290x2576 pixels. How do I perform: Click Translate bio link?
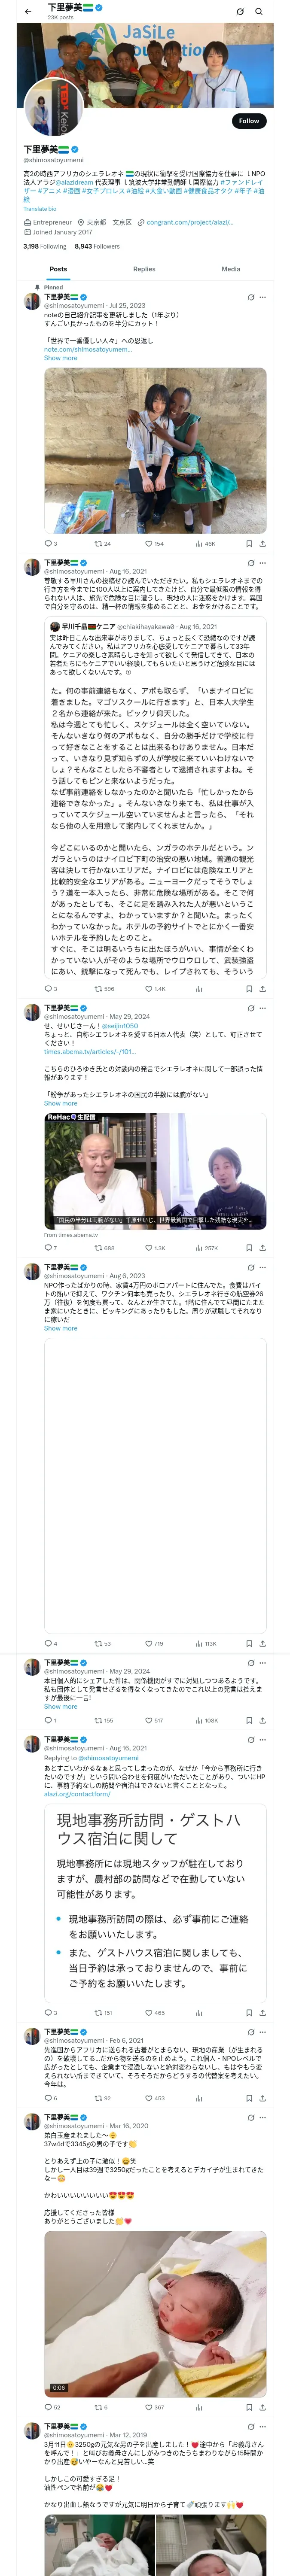[40, 209]
